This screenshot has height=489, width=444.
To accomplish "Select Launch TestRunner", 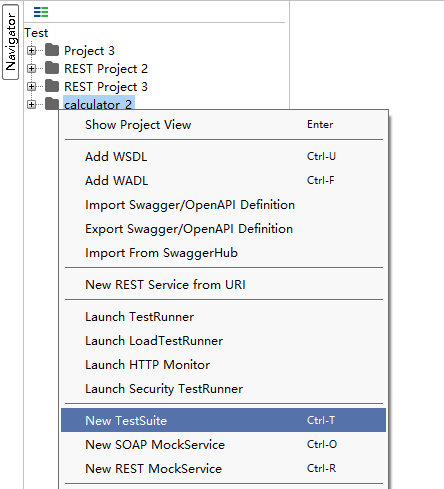I will coord(223,317).
